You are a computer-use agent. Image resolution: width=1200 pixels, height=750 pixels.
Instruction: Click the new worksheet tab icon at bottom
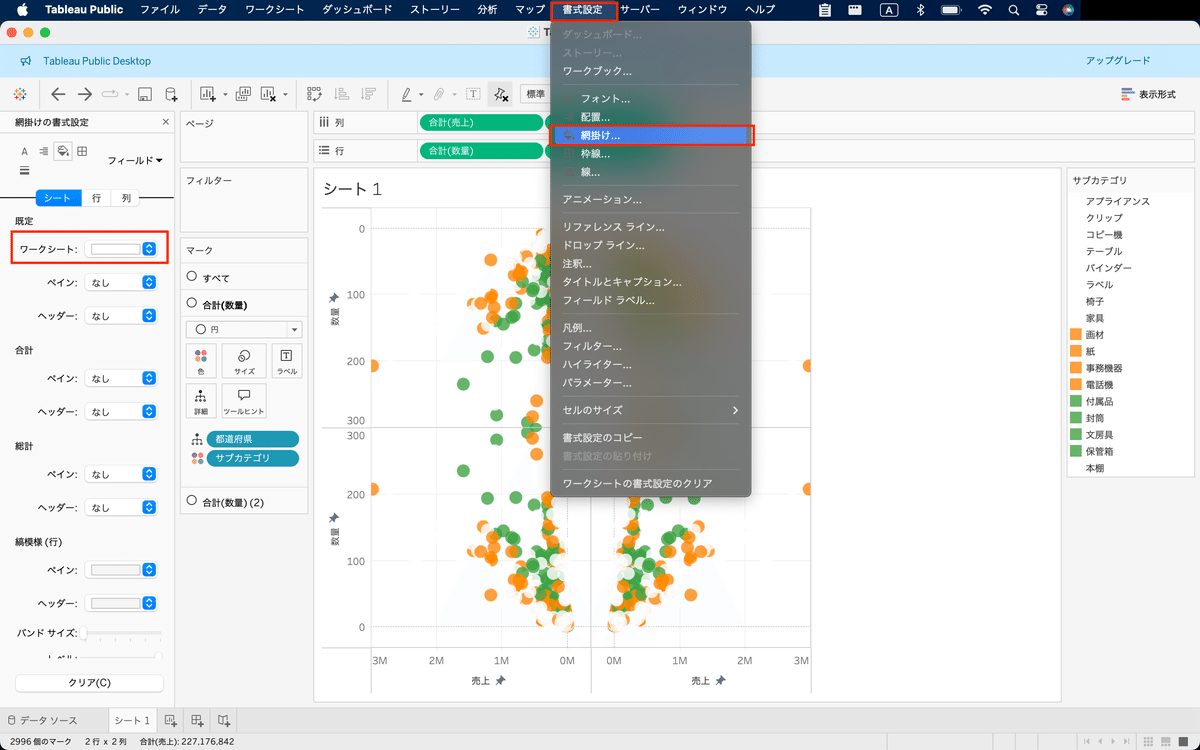(171, 720)
